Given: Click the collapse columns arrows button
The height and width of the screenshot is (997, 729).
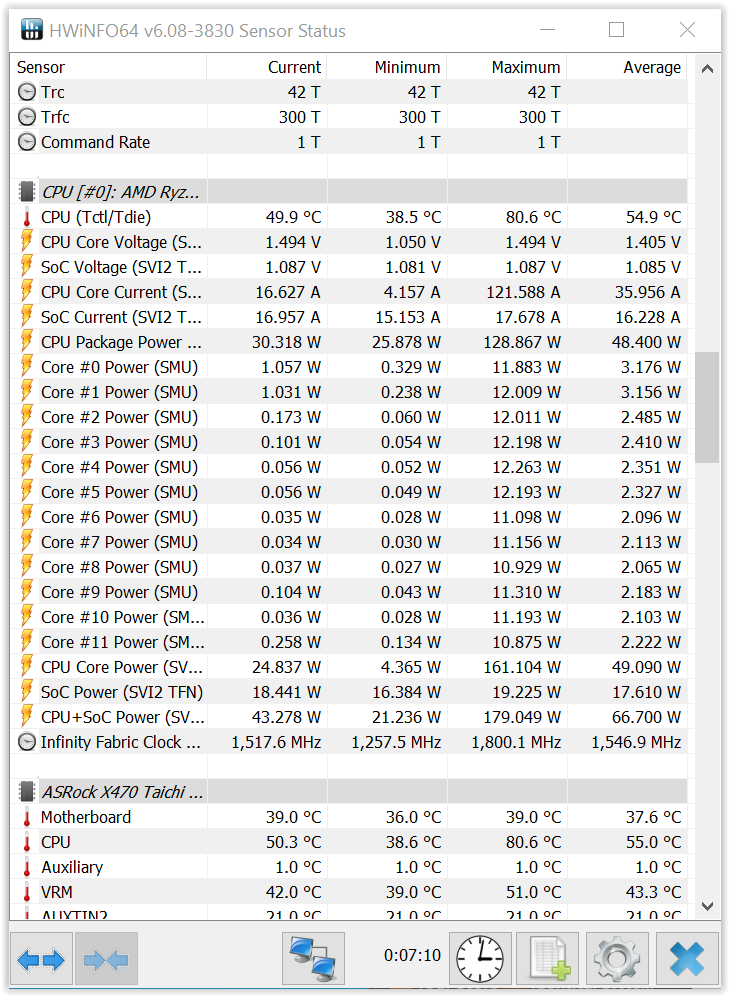Looking at the screenshot, I should [x=106, y=958].
